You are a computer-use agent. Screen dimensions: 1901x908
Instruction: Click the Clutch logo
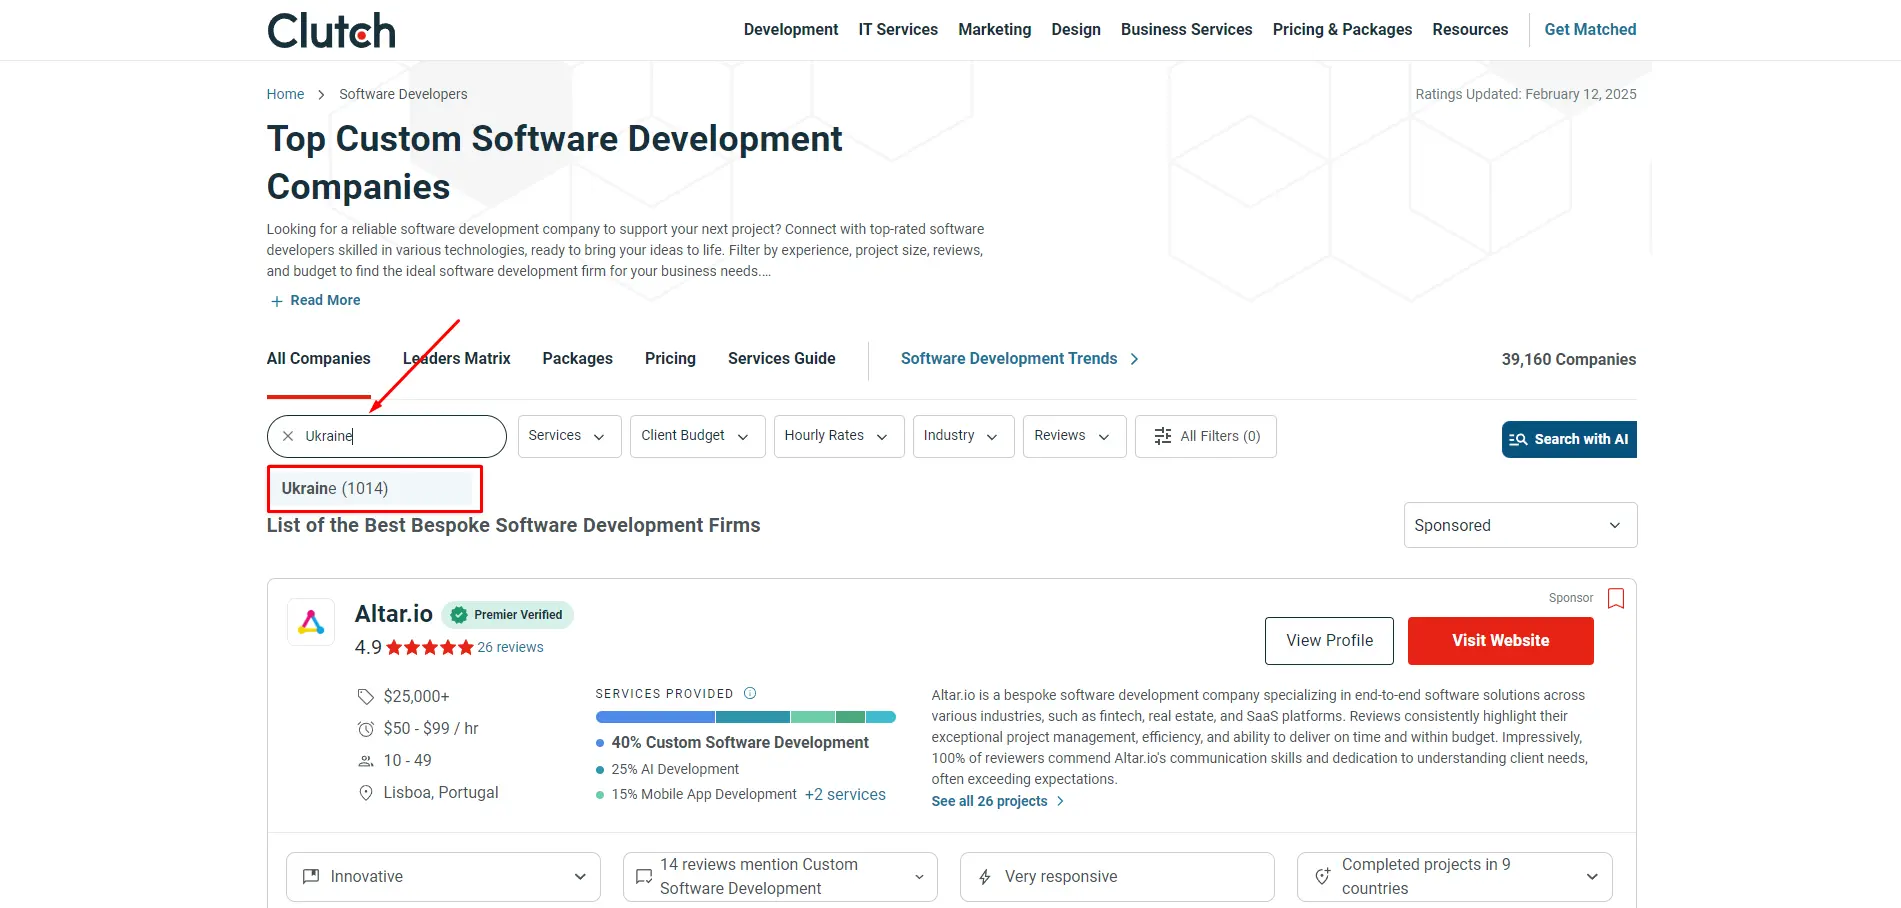(x=331, y=30)
